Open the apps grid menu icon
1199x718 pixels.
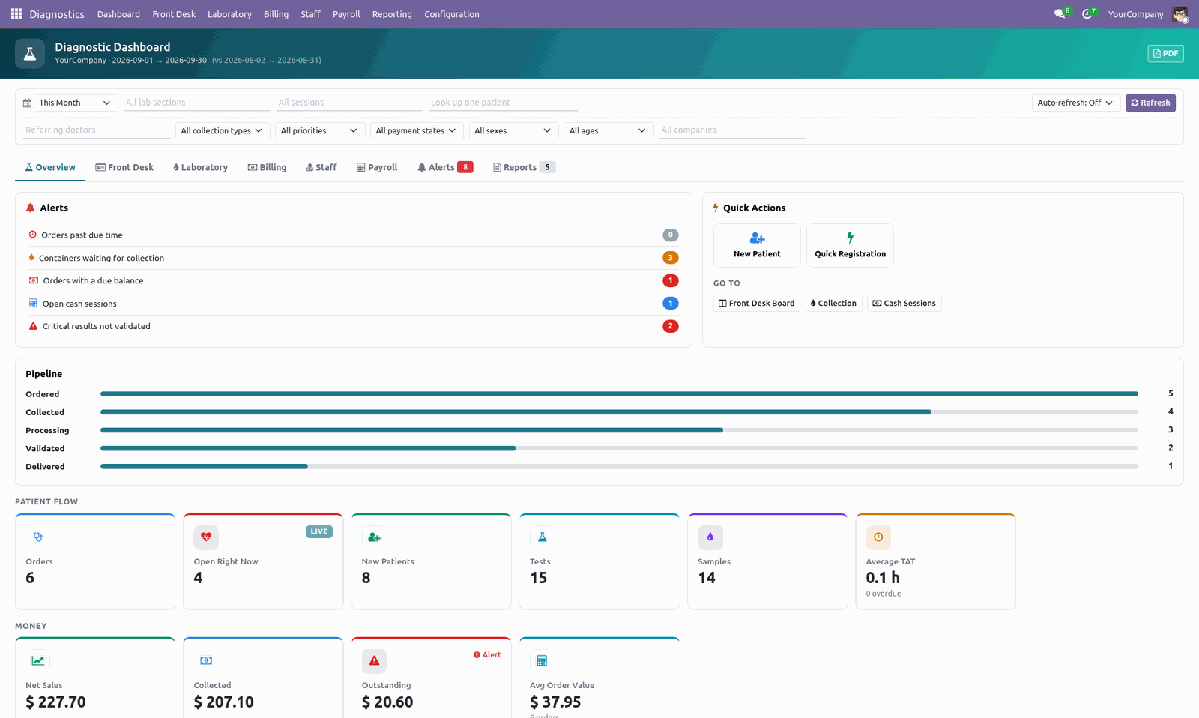click(x=16, y=14)
